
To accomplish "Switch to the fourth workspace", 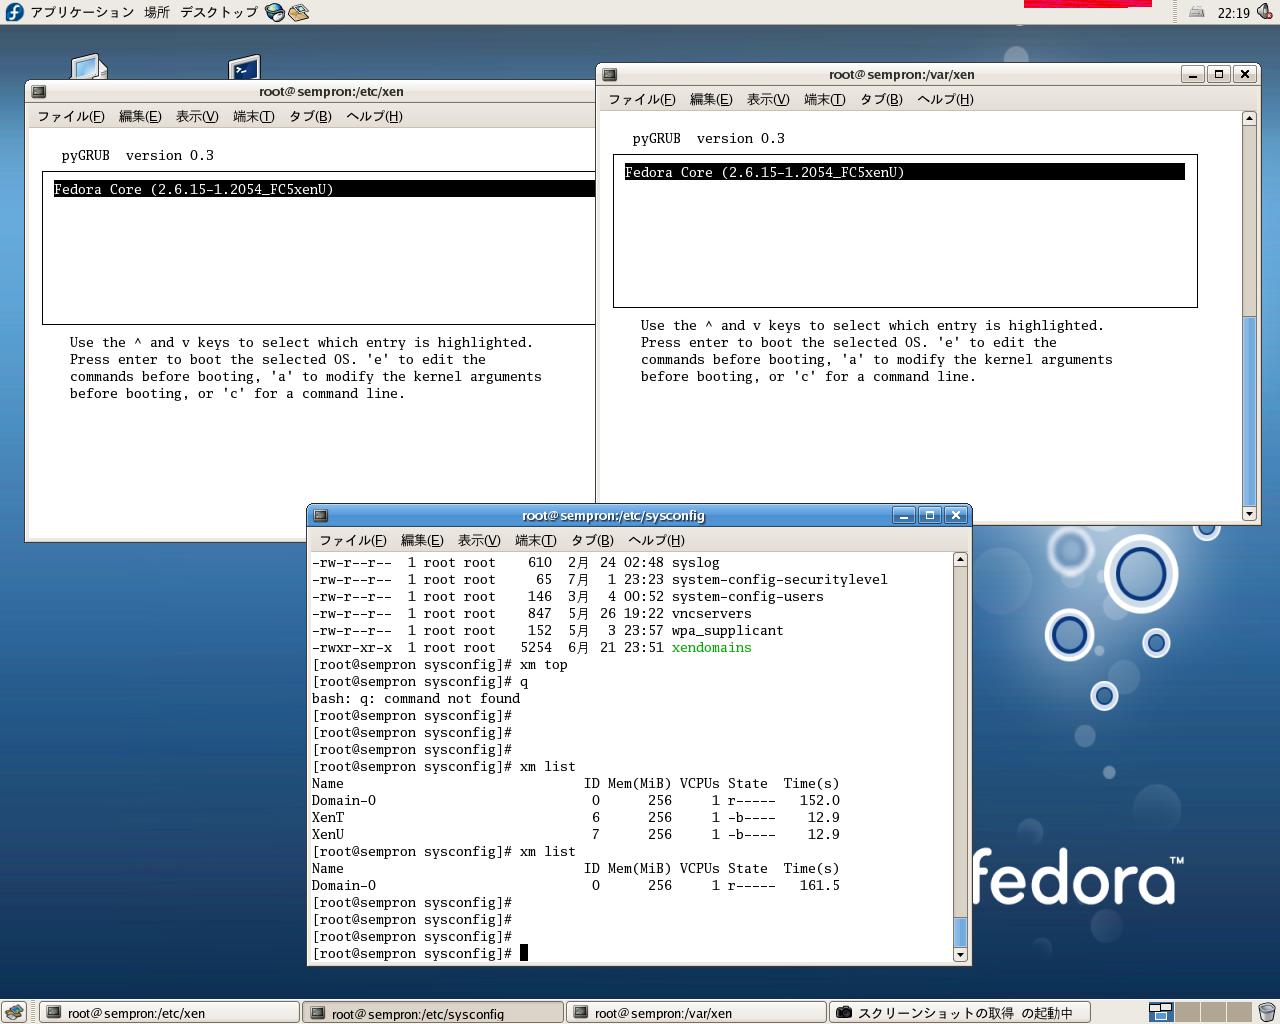I will pos(1239,1012).
